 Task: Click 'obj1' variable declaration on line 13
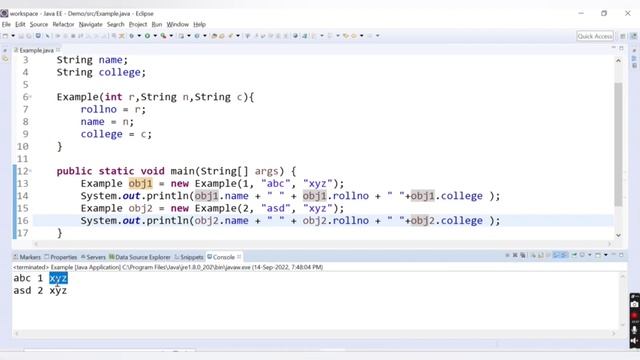point(140,184)
